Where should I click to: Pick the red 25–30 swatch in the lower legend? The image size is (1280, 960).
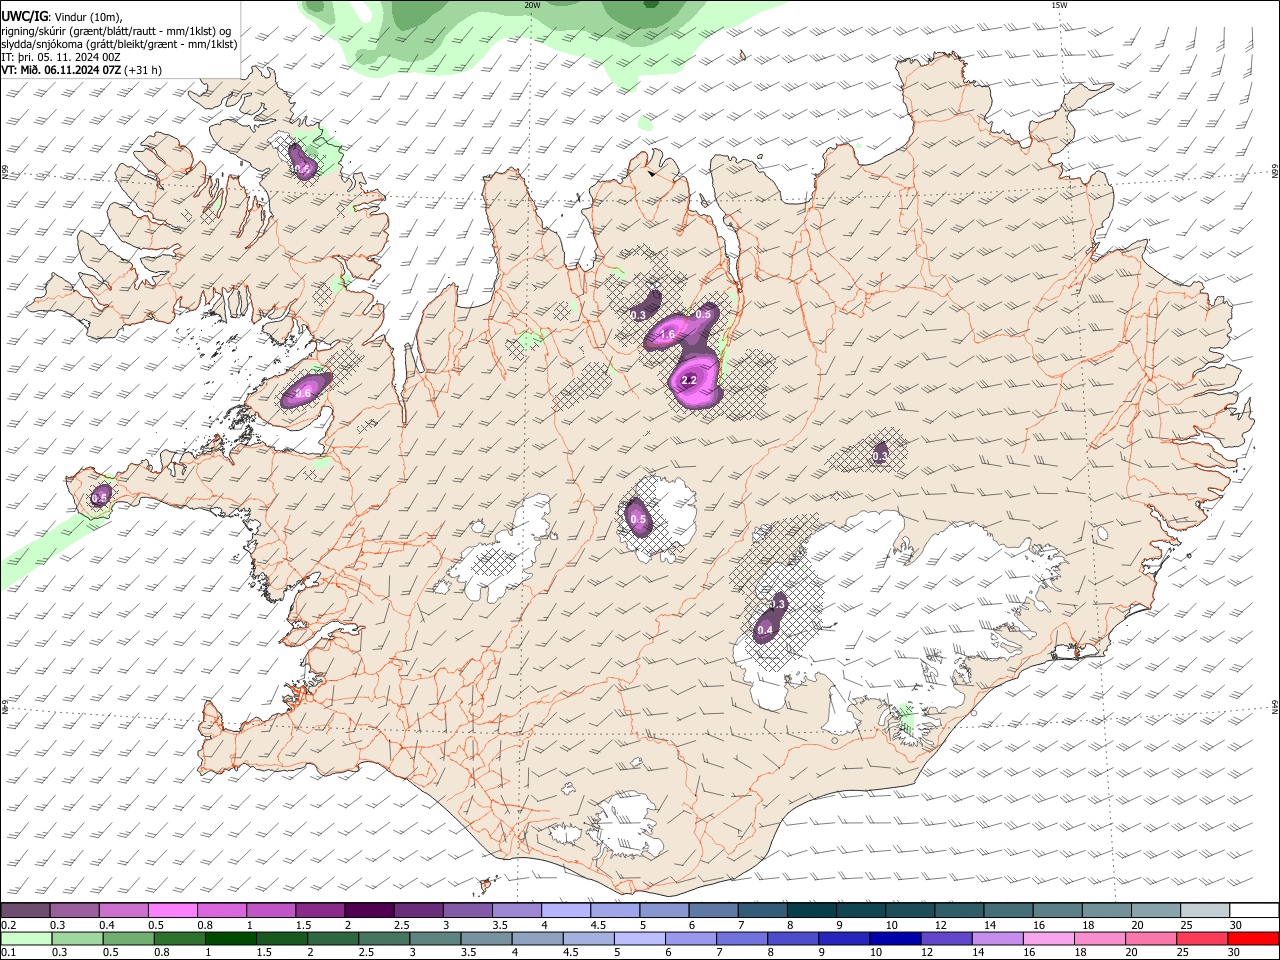click(1201, 938)
